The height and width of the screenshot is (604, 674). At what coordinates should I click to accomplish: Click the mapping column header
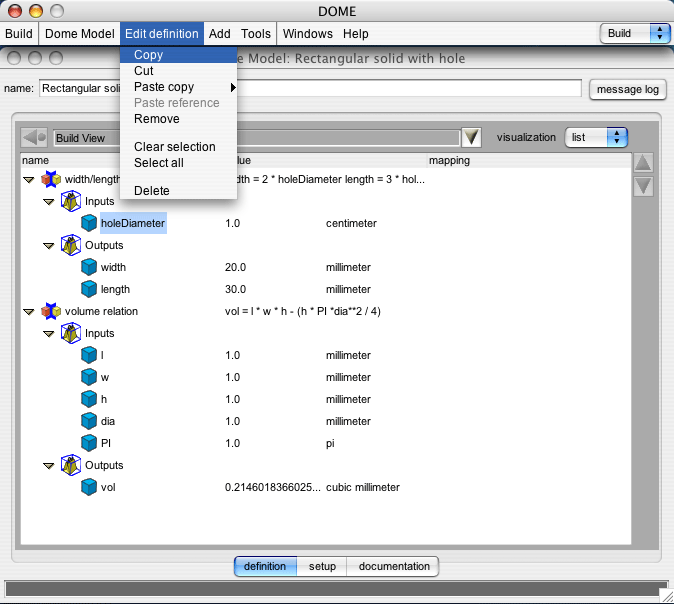pyautogui.click(x=529, y=160)
